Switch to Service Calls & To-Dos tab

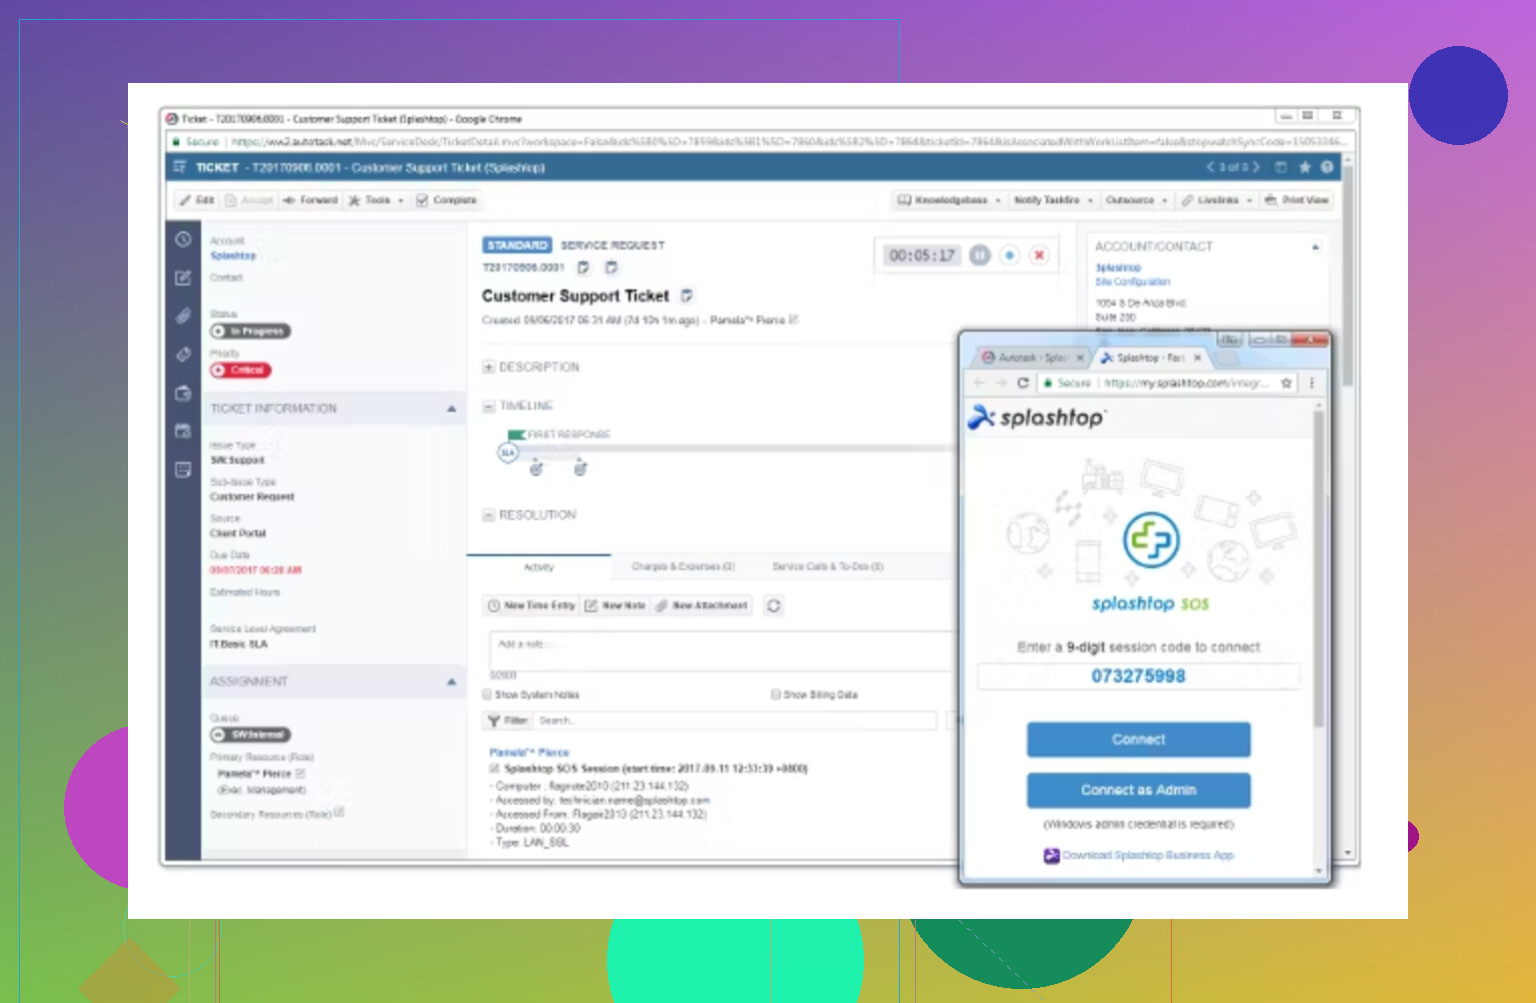(827, 567)
